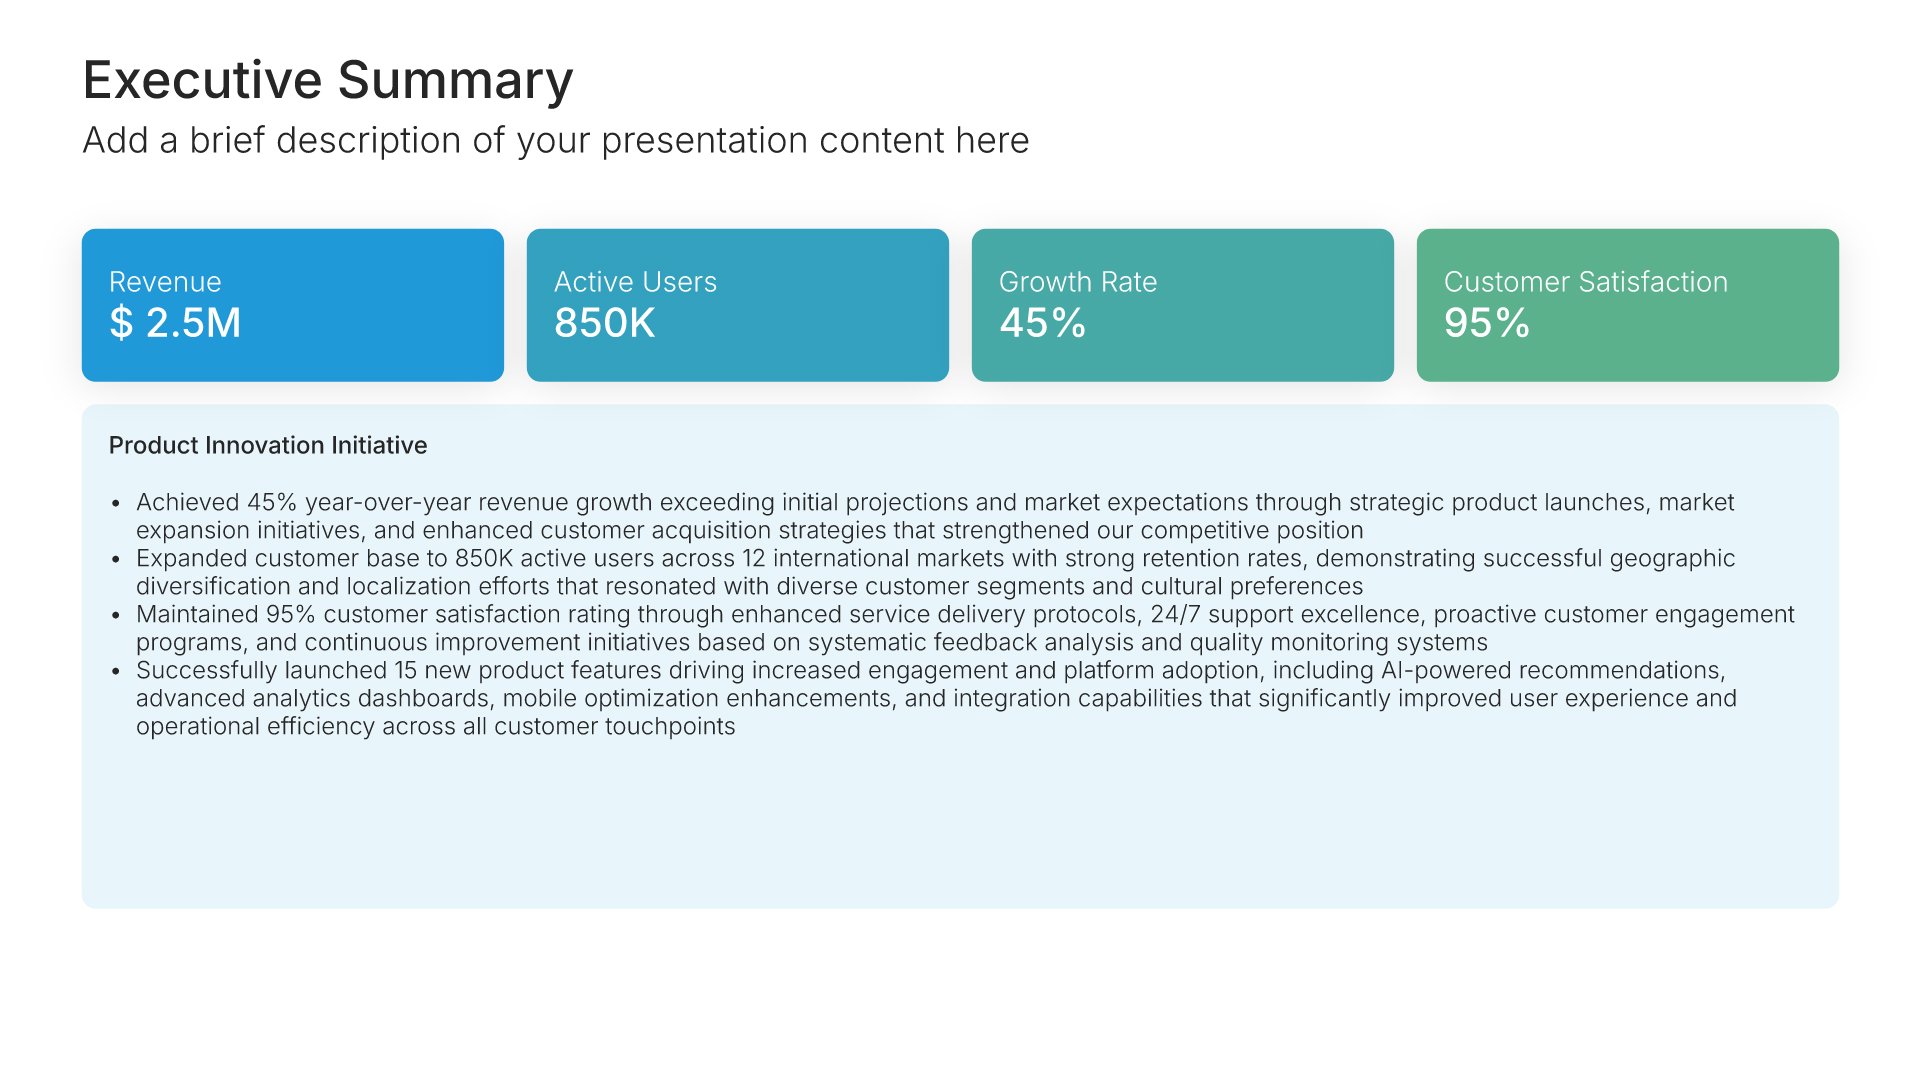
Task: Click the bullet dot before "Maintained 95%"
Action: pos(116,615)
